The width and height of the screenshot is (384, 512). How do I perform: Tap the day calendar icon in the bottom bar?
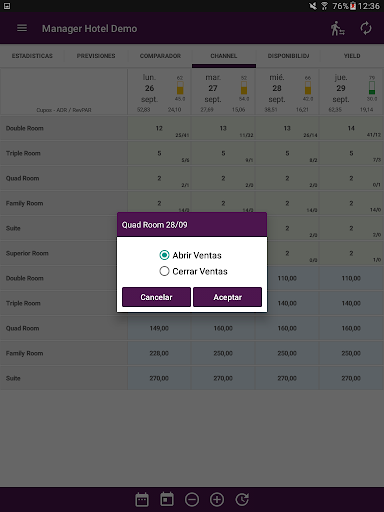click(x=167, y=499)
